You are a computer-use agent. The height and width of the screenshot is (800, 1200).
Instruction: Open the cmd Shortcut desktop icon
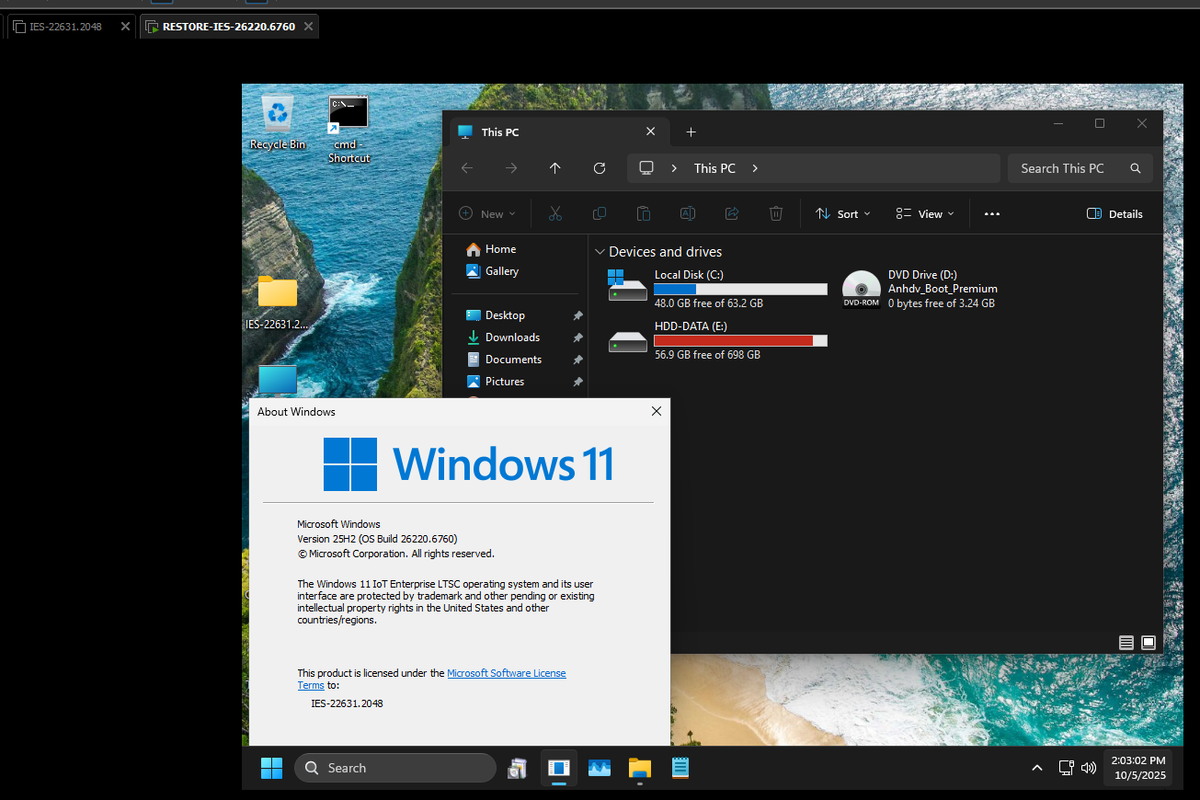click(x=348, y=130)
